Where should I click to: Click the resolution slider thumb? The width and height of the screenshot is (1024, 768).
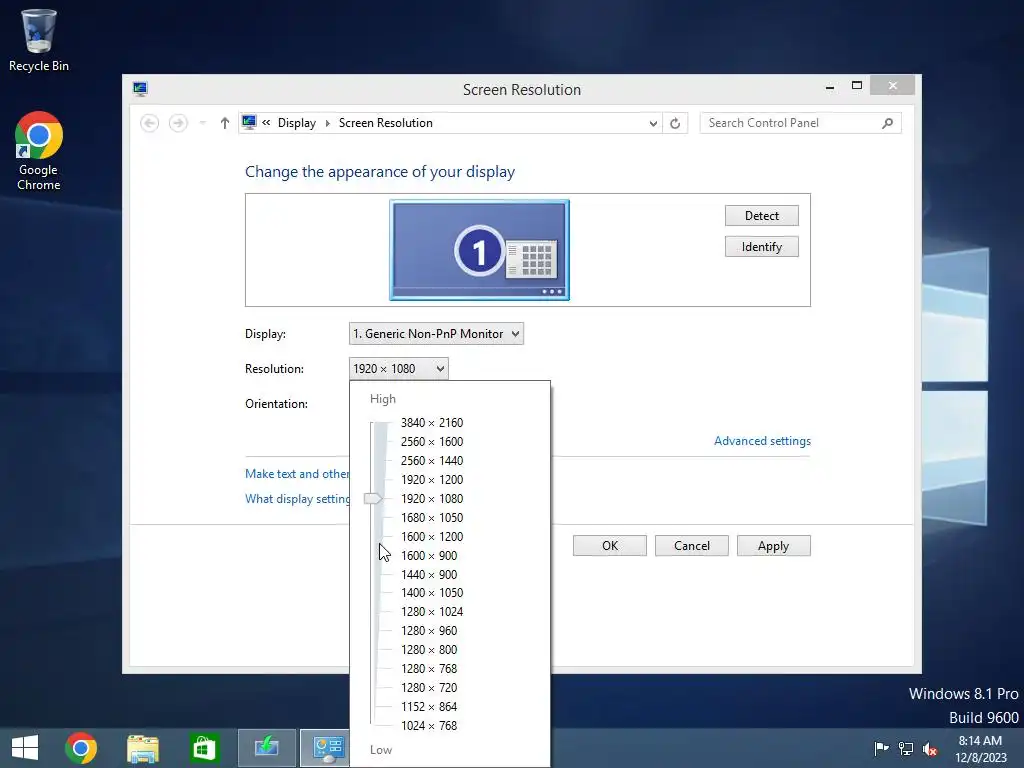click(x=373, y=499)
